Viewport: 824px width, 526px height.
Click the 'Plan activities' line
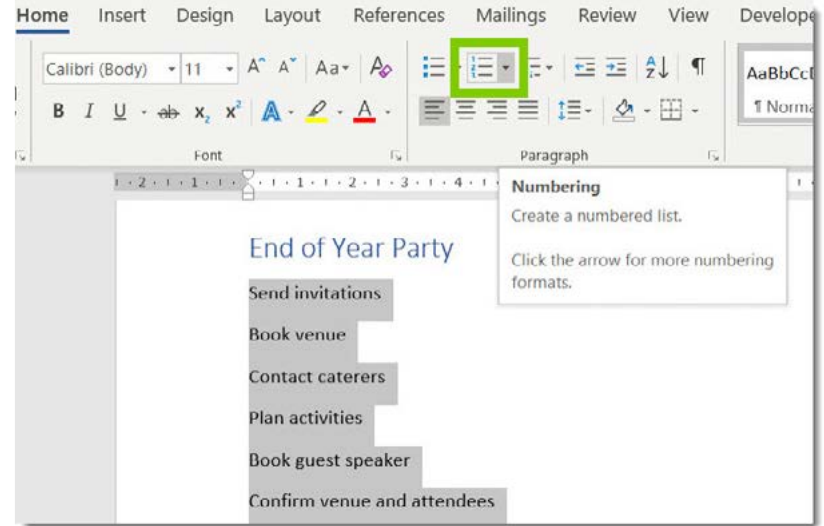[x=305, y=418]
